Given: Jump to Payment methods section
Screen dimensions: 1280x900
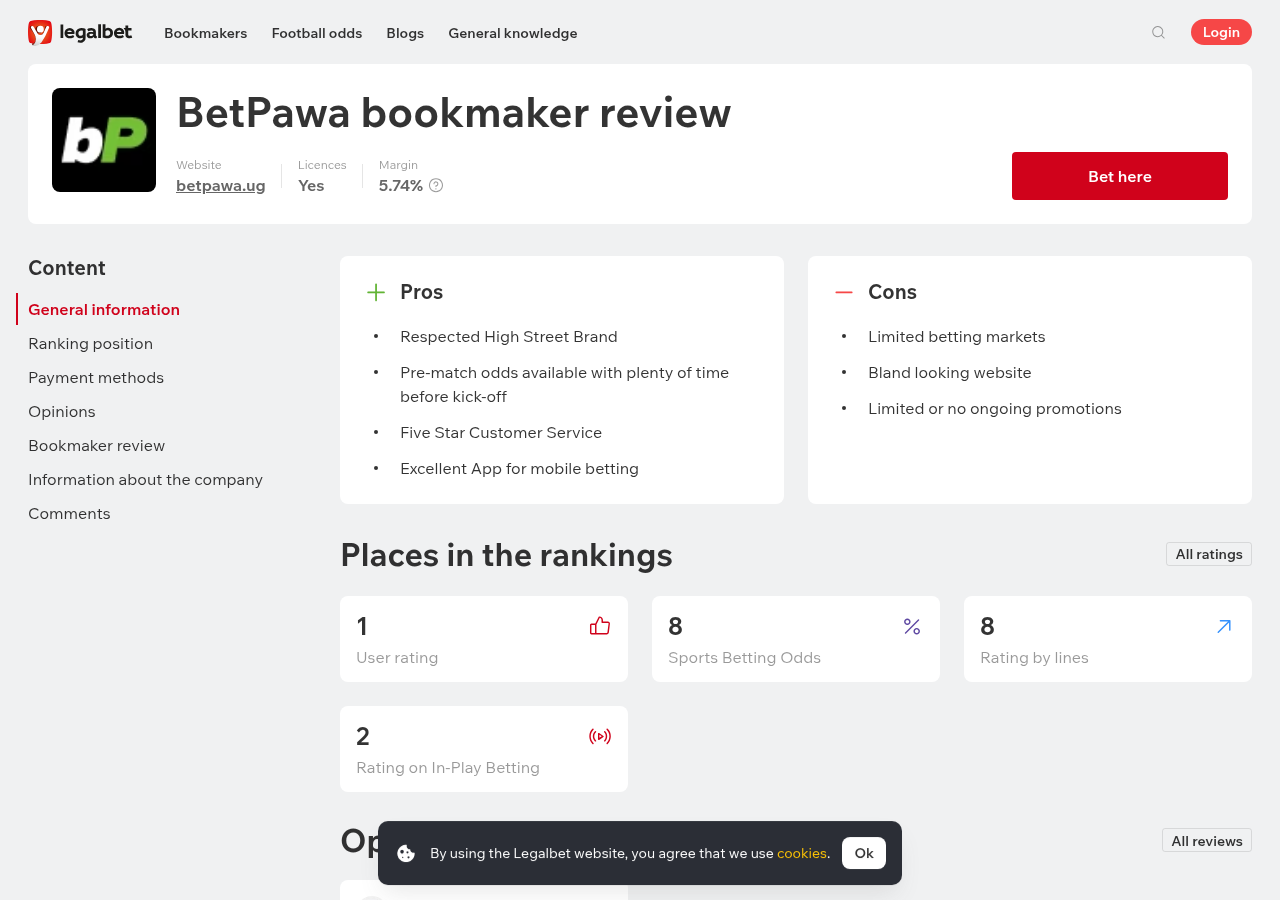Looking at the screenshot, I should [x=96, y=377].
